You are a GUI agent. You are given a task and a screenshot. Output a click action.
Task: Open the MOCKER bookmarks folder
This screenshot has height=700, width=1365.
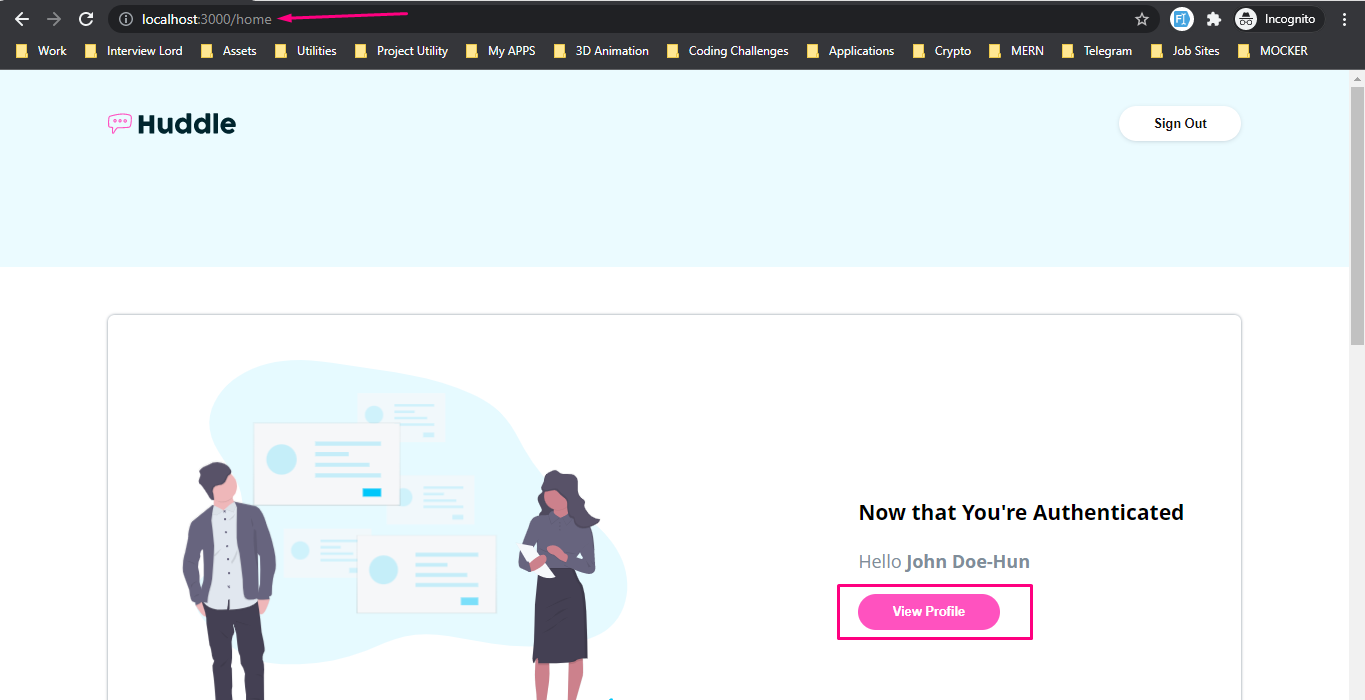point(1273,51)
